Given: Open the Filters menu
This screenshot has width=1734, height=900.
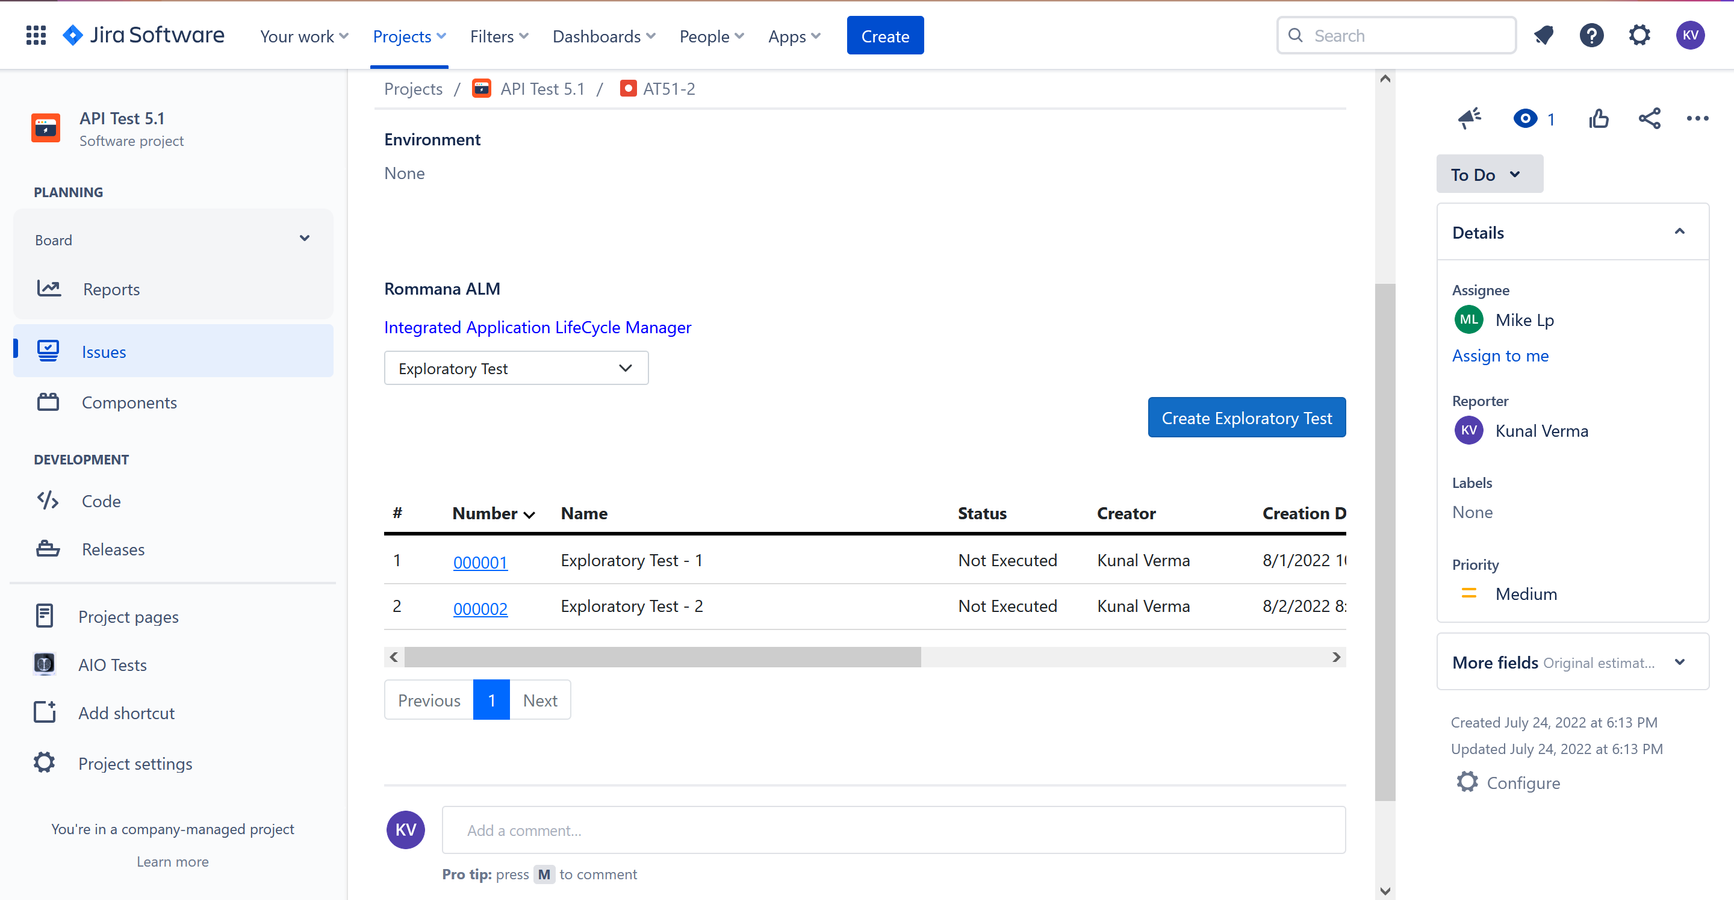Looking at the screenshot, I should coord(499,36).
